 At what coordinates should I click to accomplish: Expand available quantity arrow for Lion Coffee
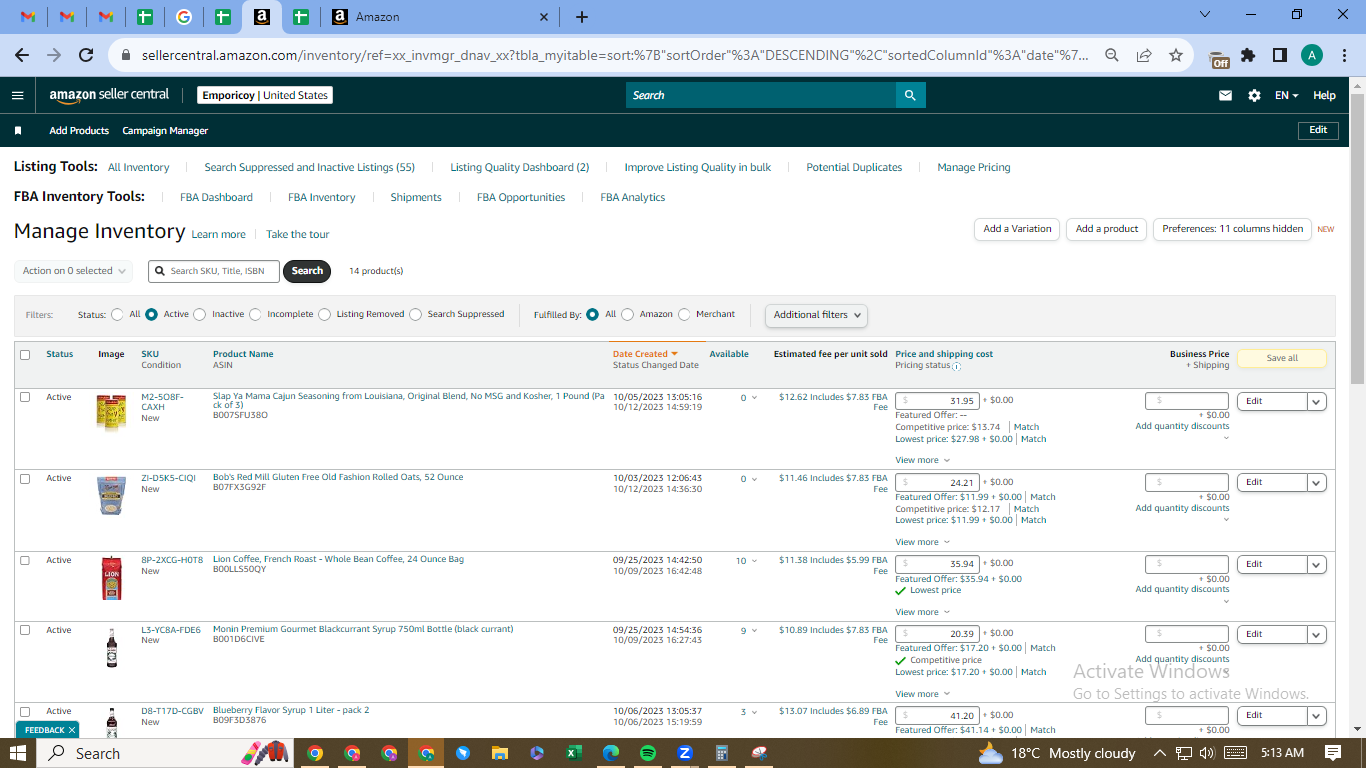(754, 561)
